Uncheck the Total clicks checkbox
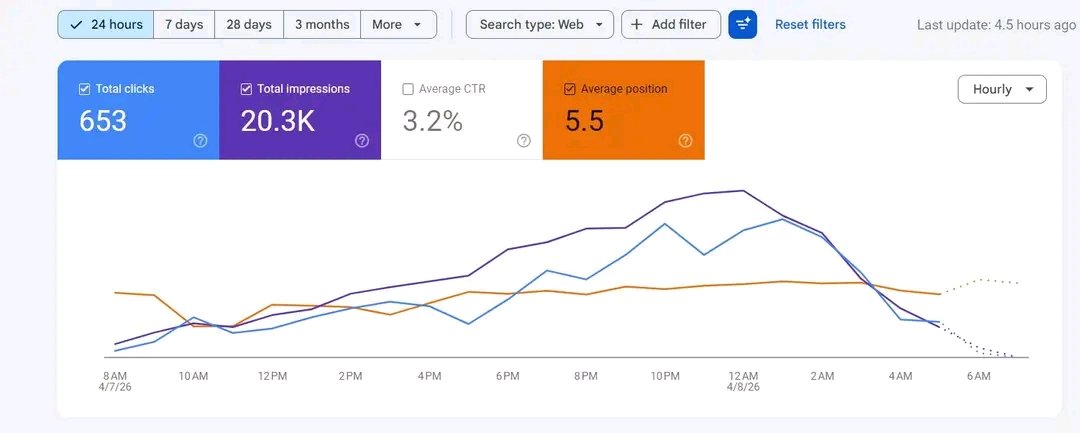Viewport: 1080px width, 433px height. pos(84,89)
